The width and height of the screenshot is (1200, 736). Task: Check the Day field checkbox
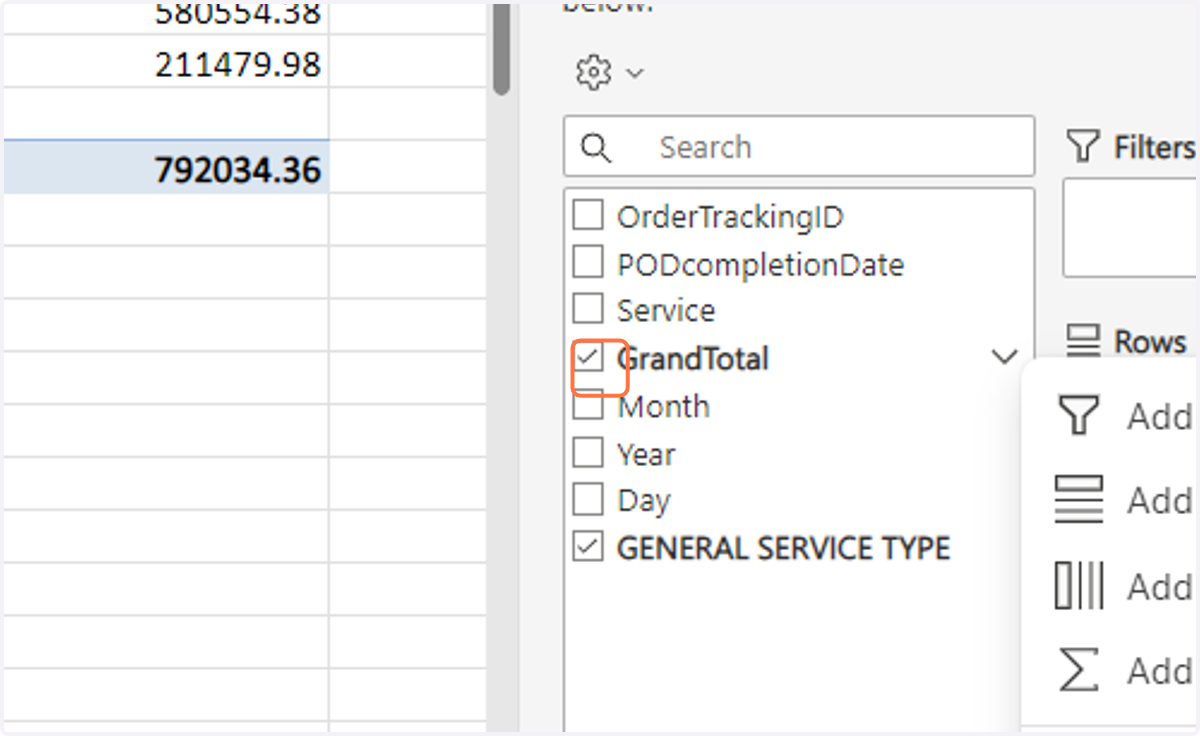point(588,499)
